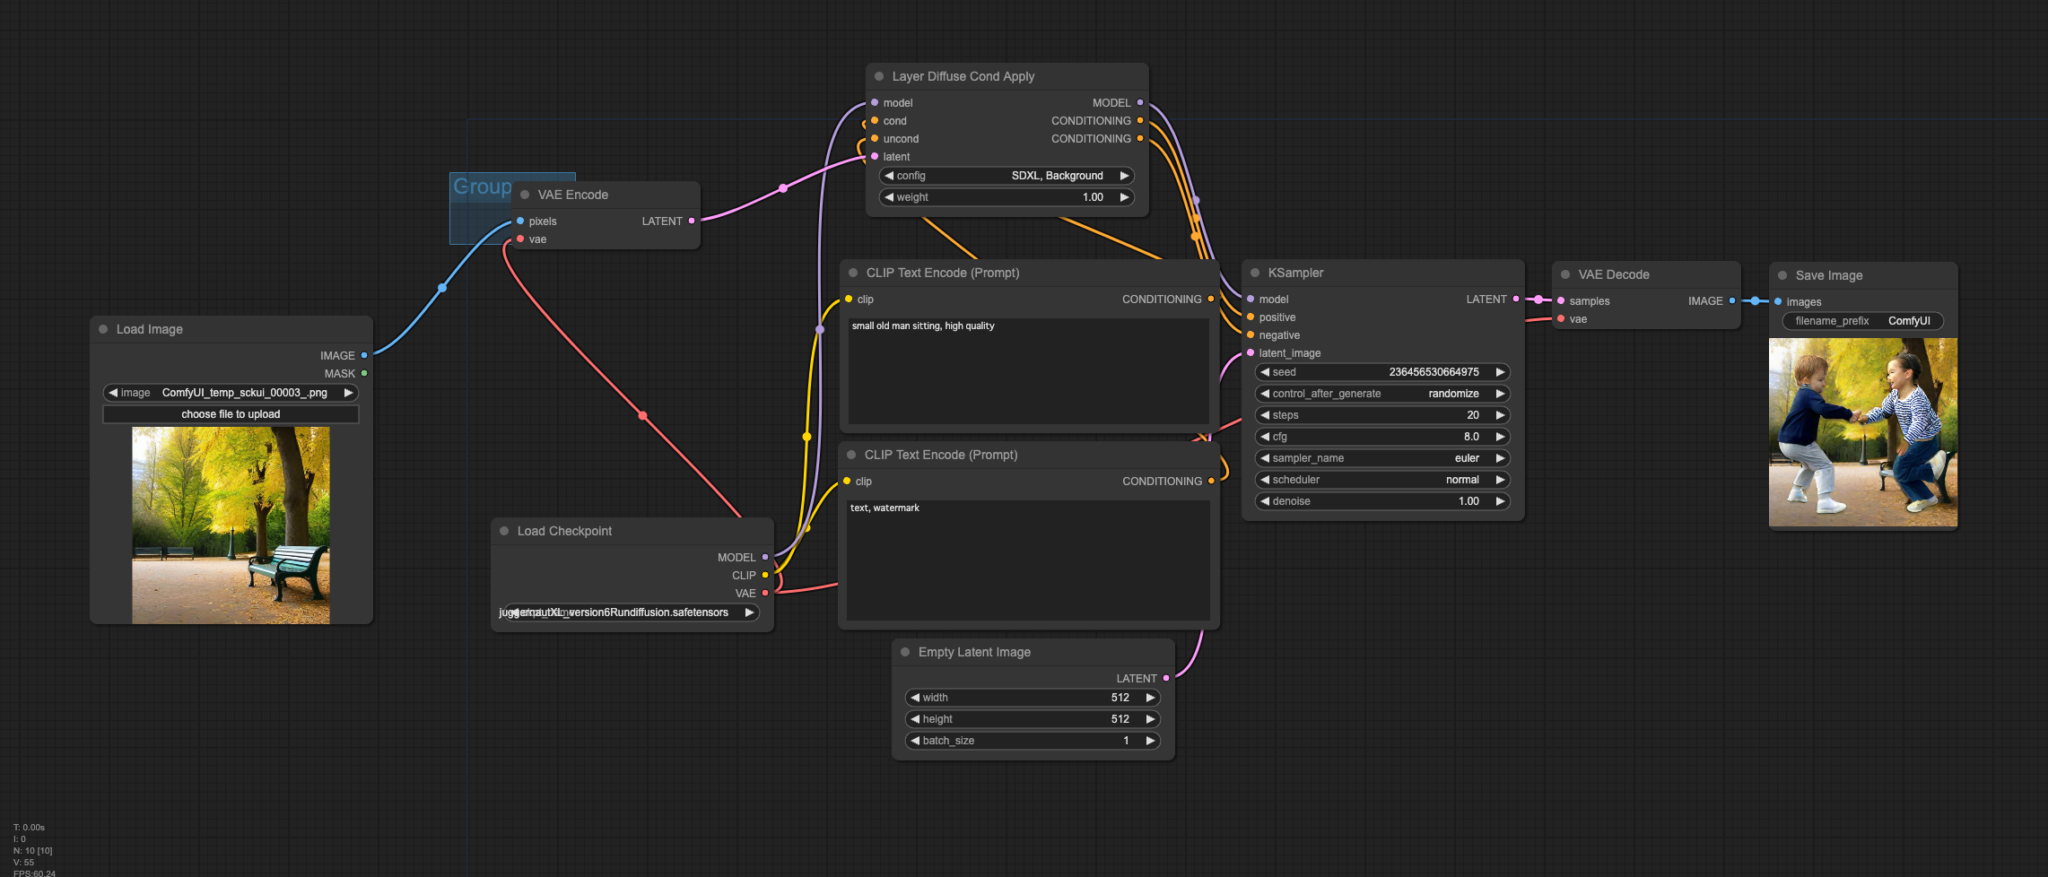Open the sampler_name euler dropdown
2048x877 pixels.
[1382, 458]
